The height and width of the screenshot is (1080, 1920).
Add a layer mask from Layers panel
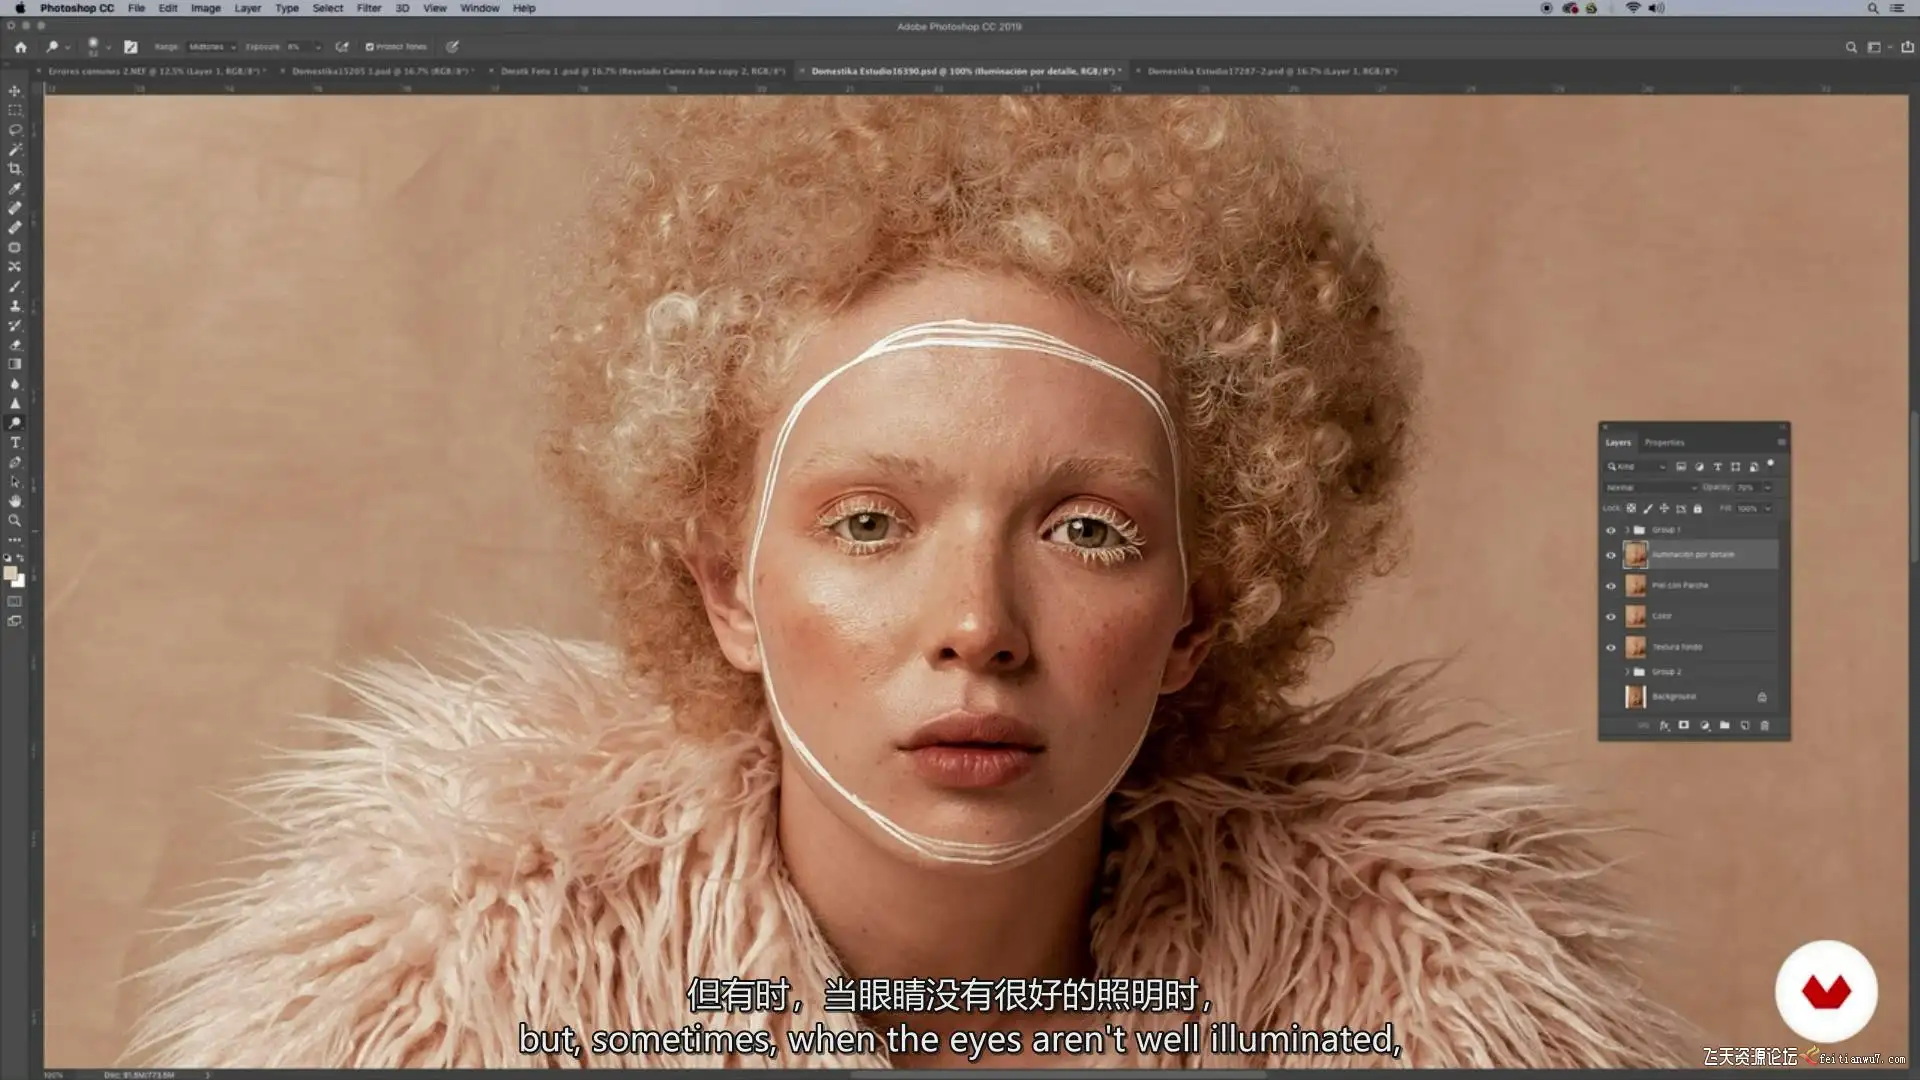click(1684, 726)
